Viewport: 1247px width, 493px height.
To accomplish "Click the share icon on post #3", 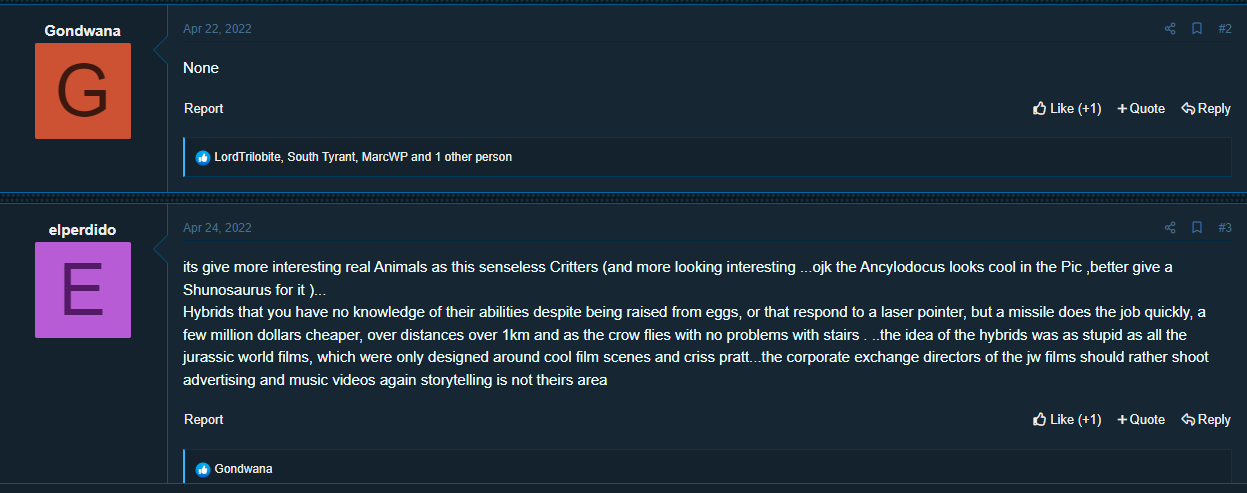I will [1170, 228].
